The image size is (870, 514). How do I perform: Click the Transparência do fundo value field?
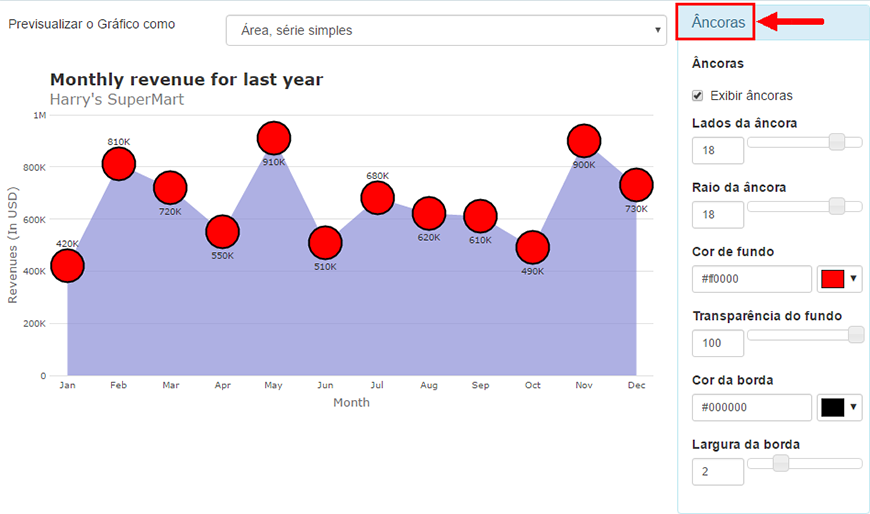tap(717, 343)
